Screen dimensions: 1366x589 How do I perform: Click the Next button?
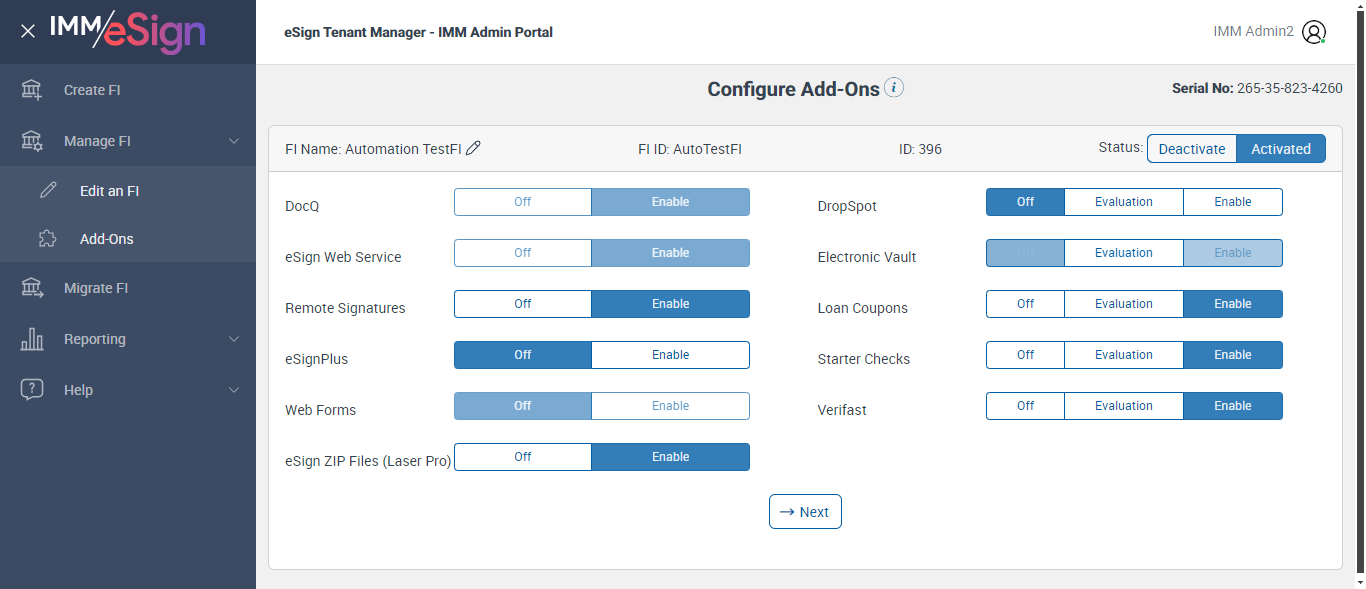click(x=805, y=512)
